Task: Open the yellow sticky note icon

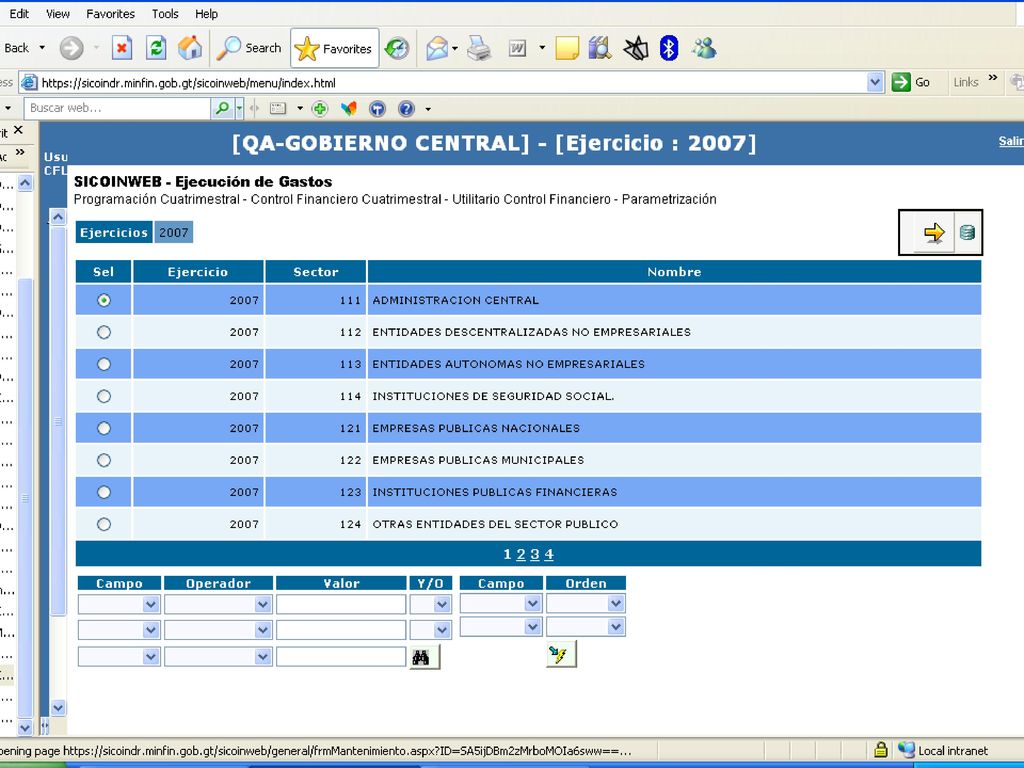Action: (567, 48)
